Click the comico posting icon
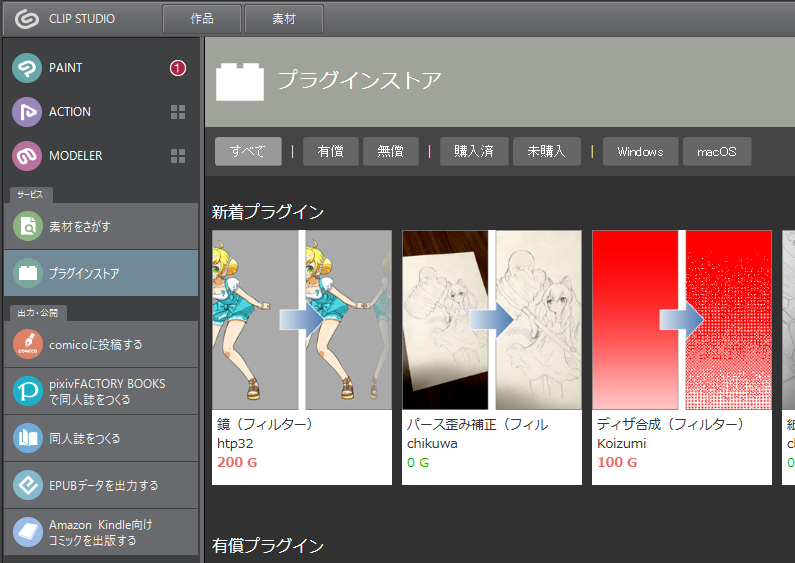The image size is (795, 563). point(28,344)
